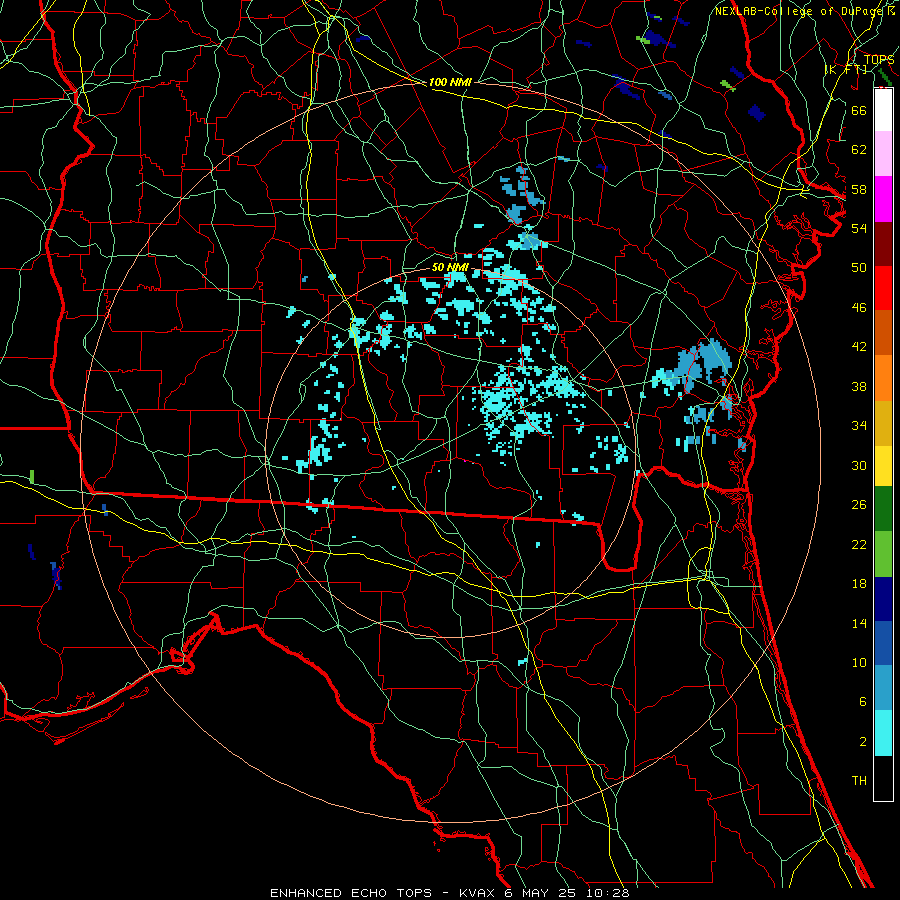Select the black TH threshold swatch
The image size is (900, 900).
883,778
